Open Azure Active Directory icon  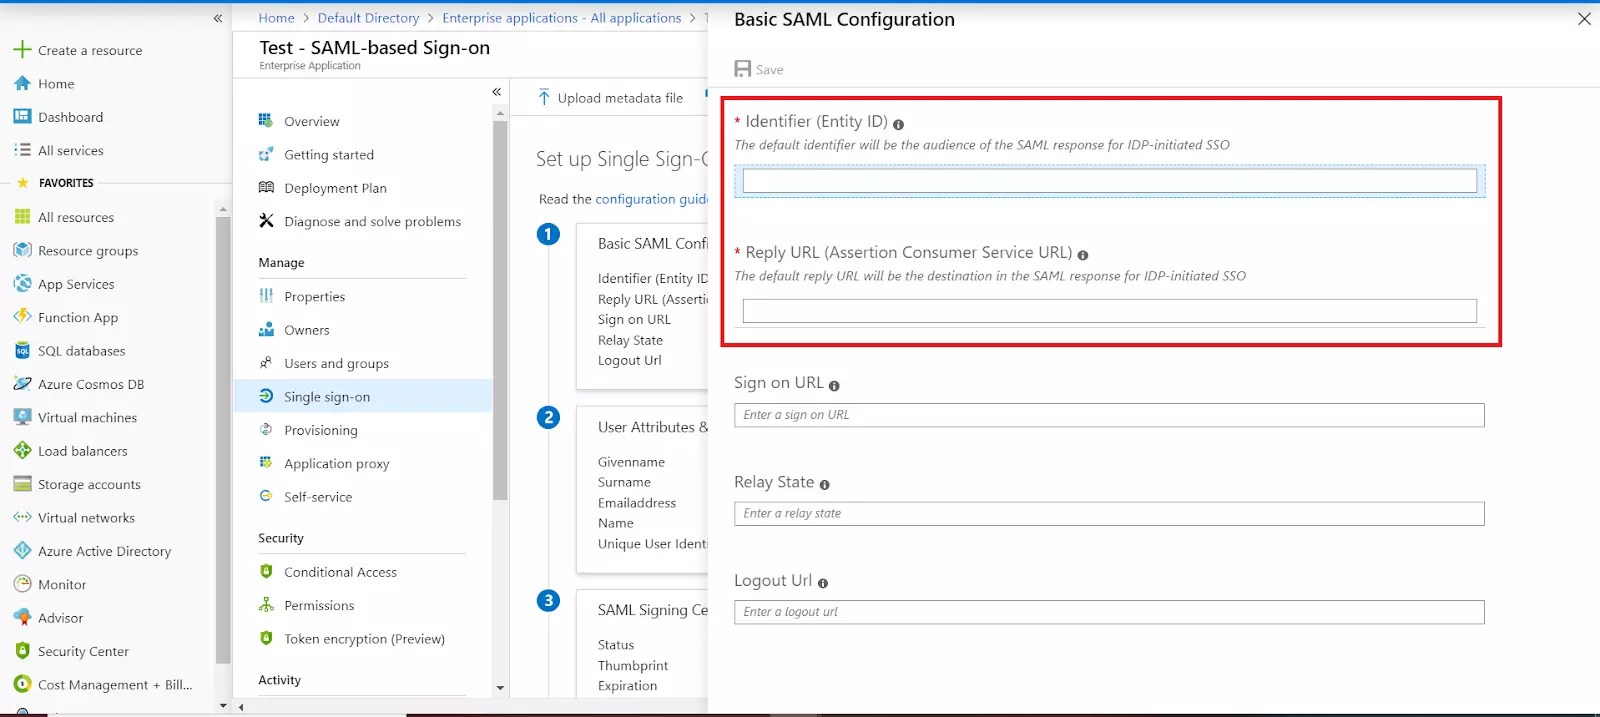pos(22,551)
